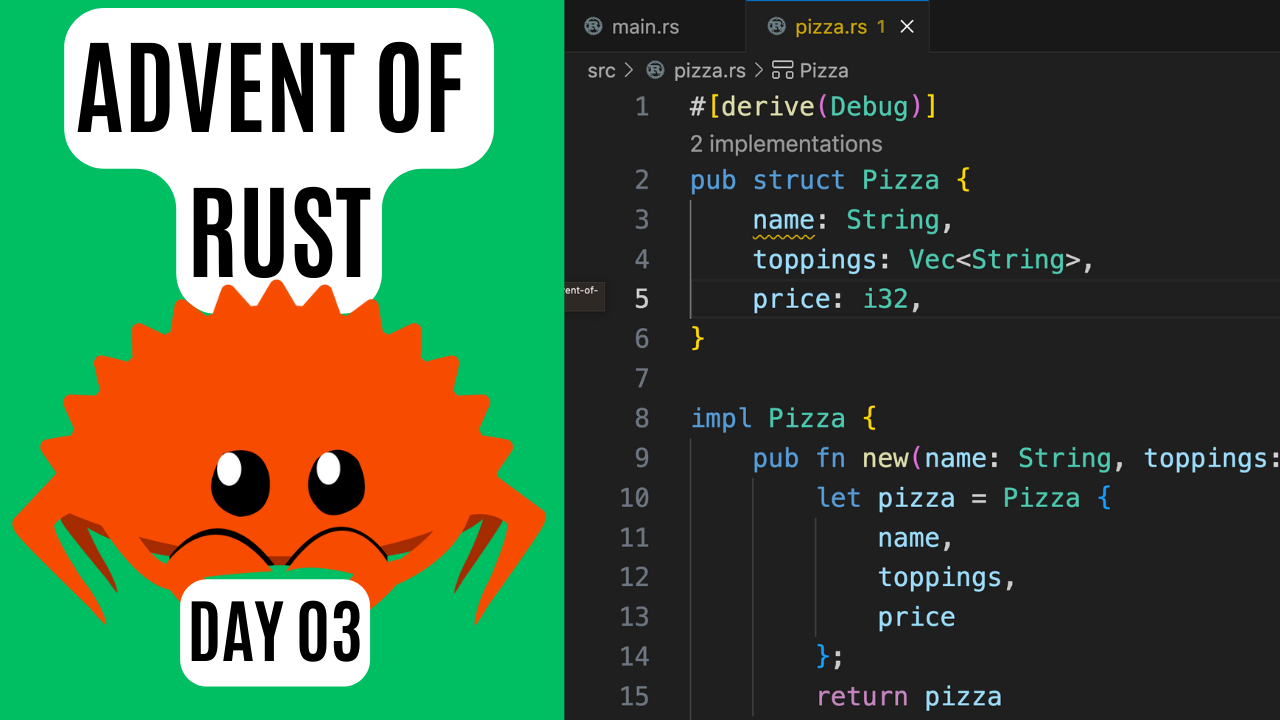Click the 'new' function name on line 9
1280x720 pixels.
tap(885, 458)
